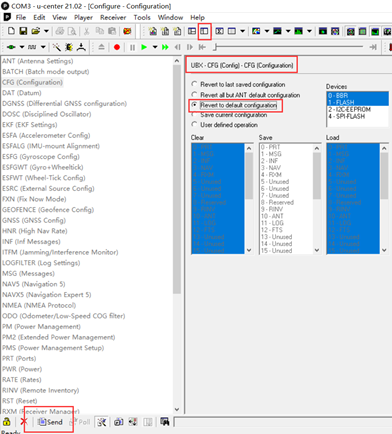Click the autobauding magic wand icon

[x=57, y=47]
